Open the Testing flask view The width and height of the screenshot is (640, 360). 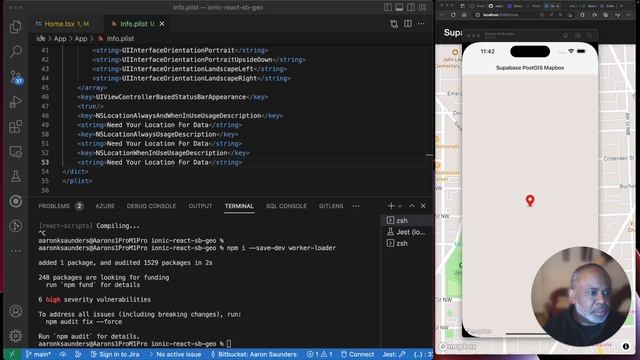16,176
